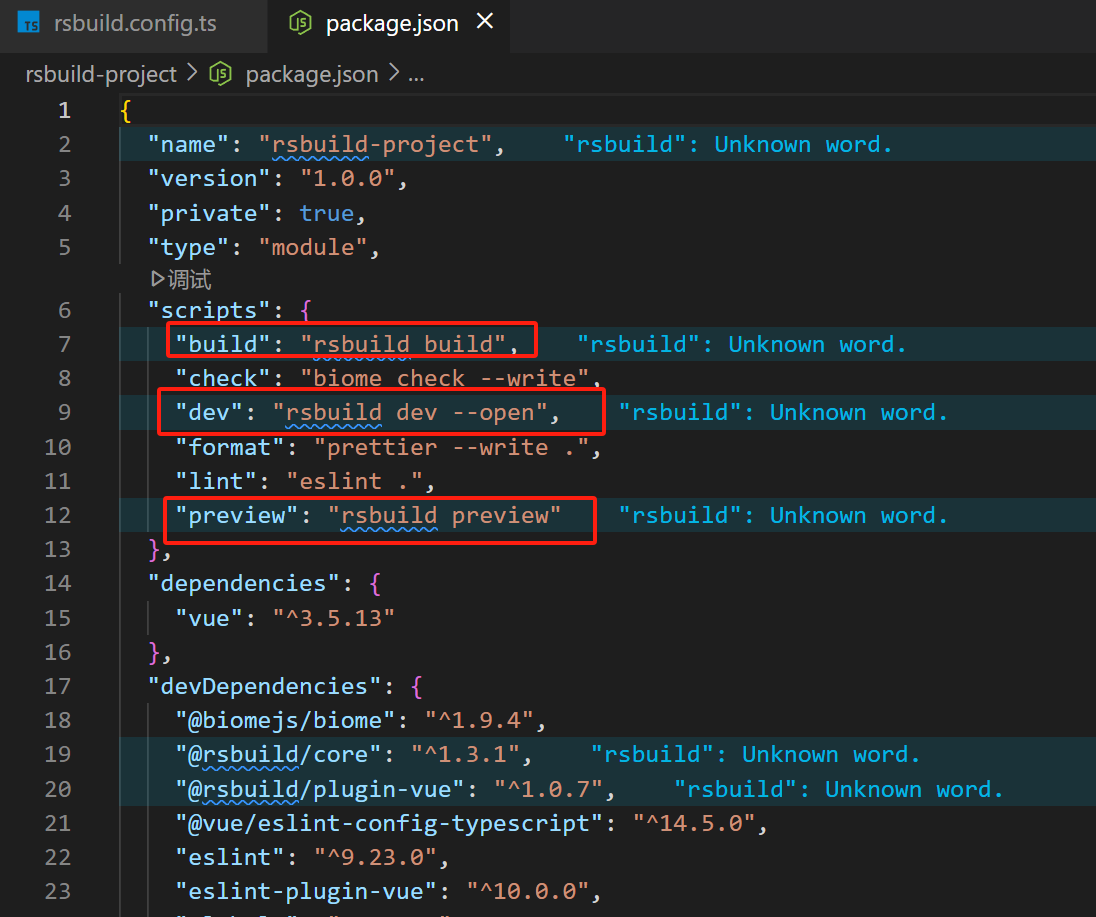Click line number 14 in gutter
Screen dimensions: 1096x917
(58, 584)
